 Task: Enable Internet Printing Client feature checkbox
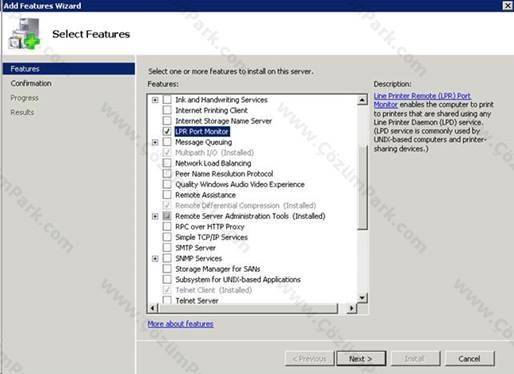(x=167, y=110)
